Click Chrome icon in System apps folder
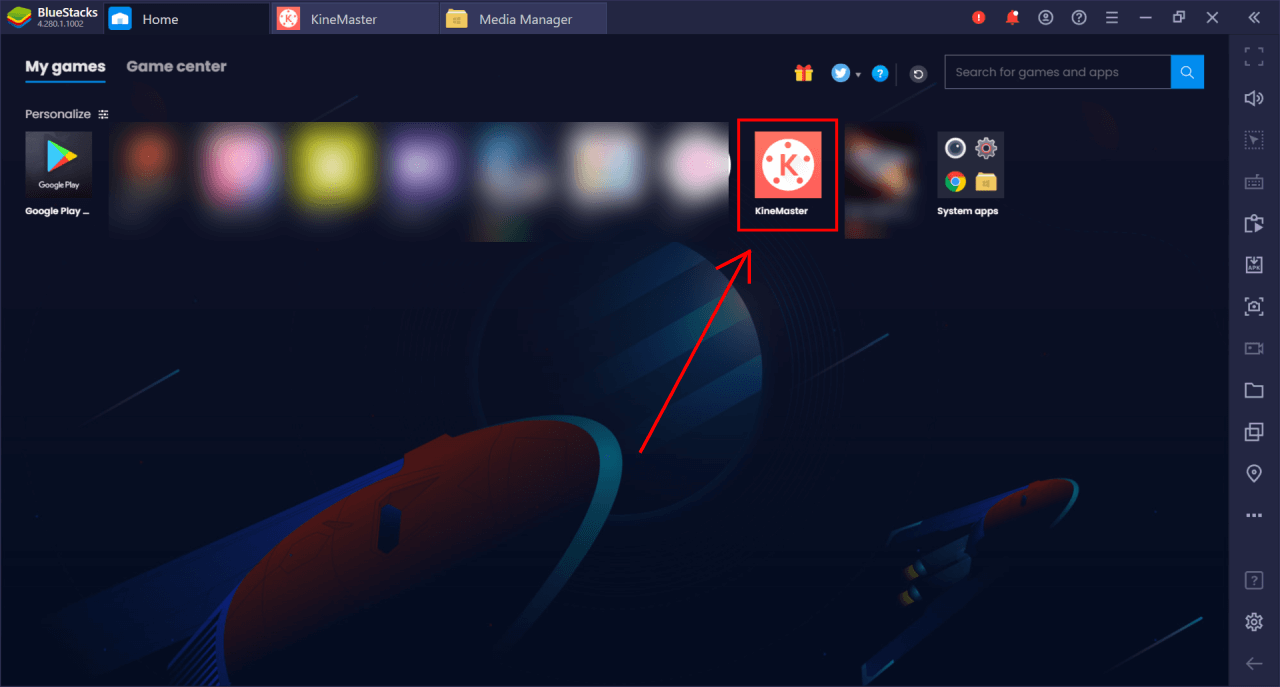 click(955, 182)
